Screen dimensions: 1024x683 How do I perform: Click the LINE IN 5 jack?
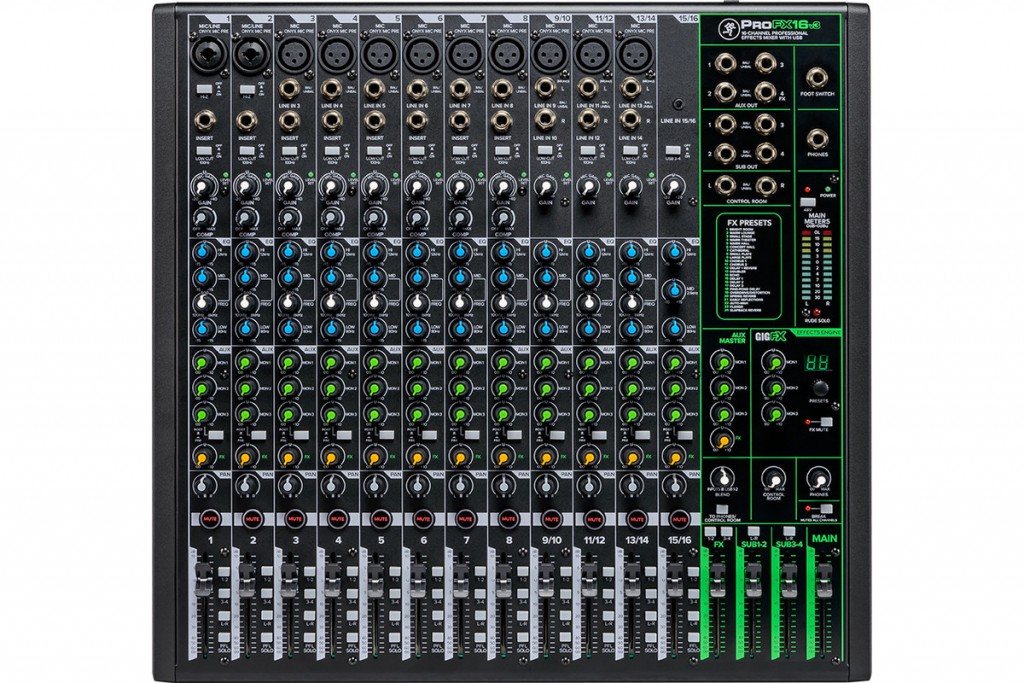375,88
